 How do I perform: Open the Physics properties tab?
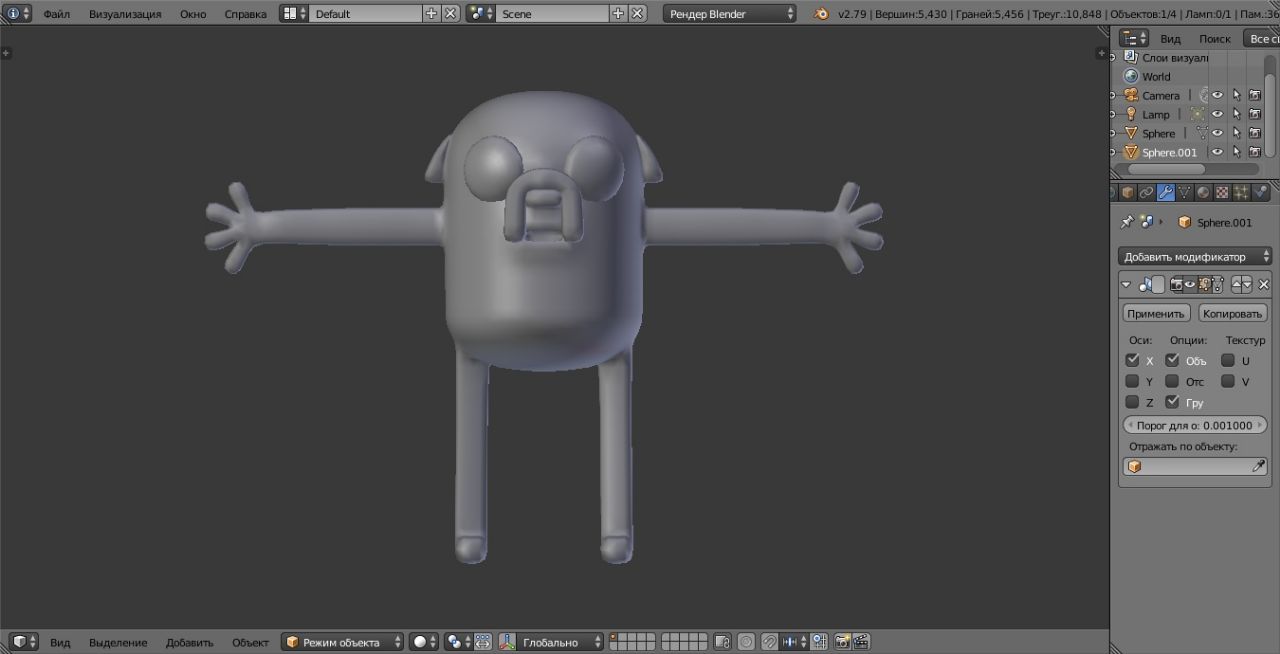tap(1260, 192)
